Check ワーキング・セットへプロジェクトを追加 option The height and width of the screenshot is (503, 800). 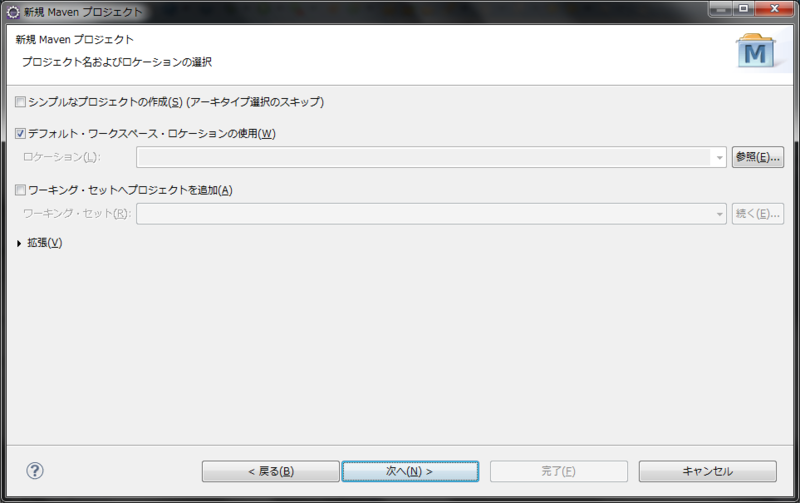[20, 190]
